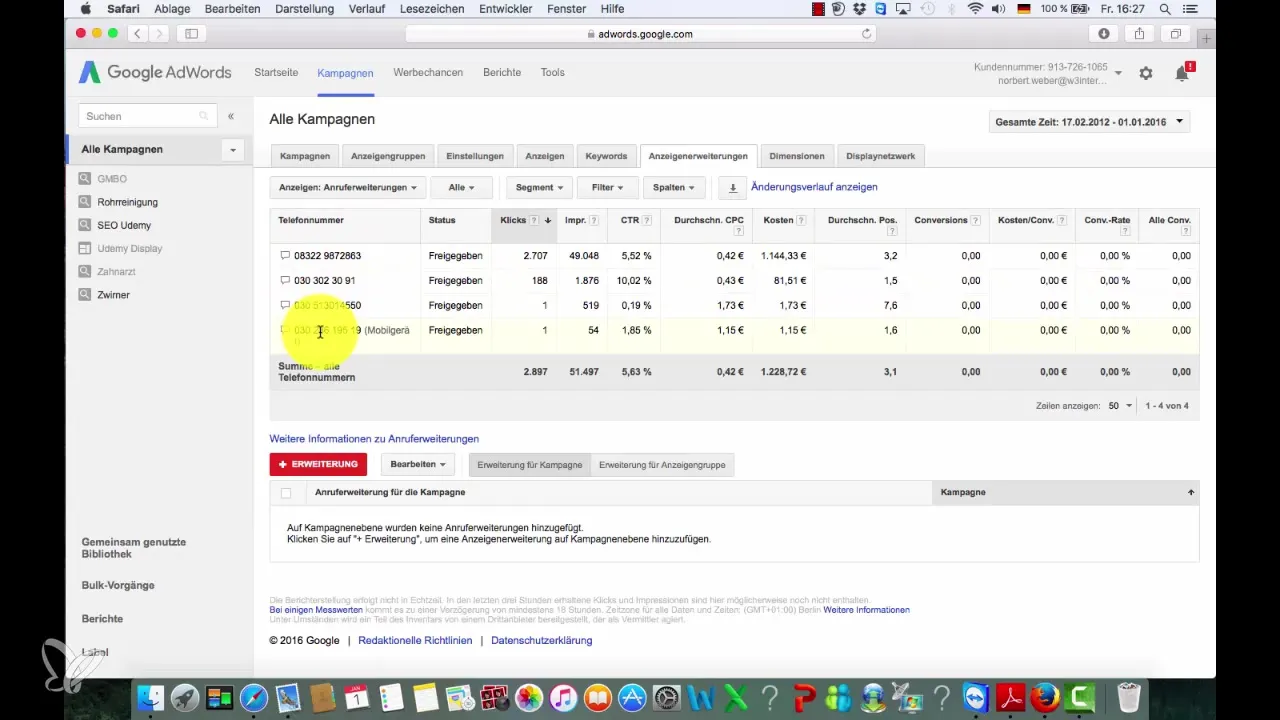Viewport: 1280px width, 720px height.
Task: Open the Berichte top navigation item
Action: [502, 73]
